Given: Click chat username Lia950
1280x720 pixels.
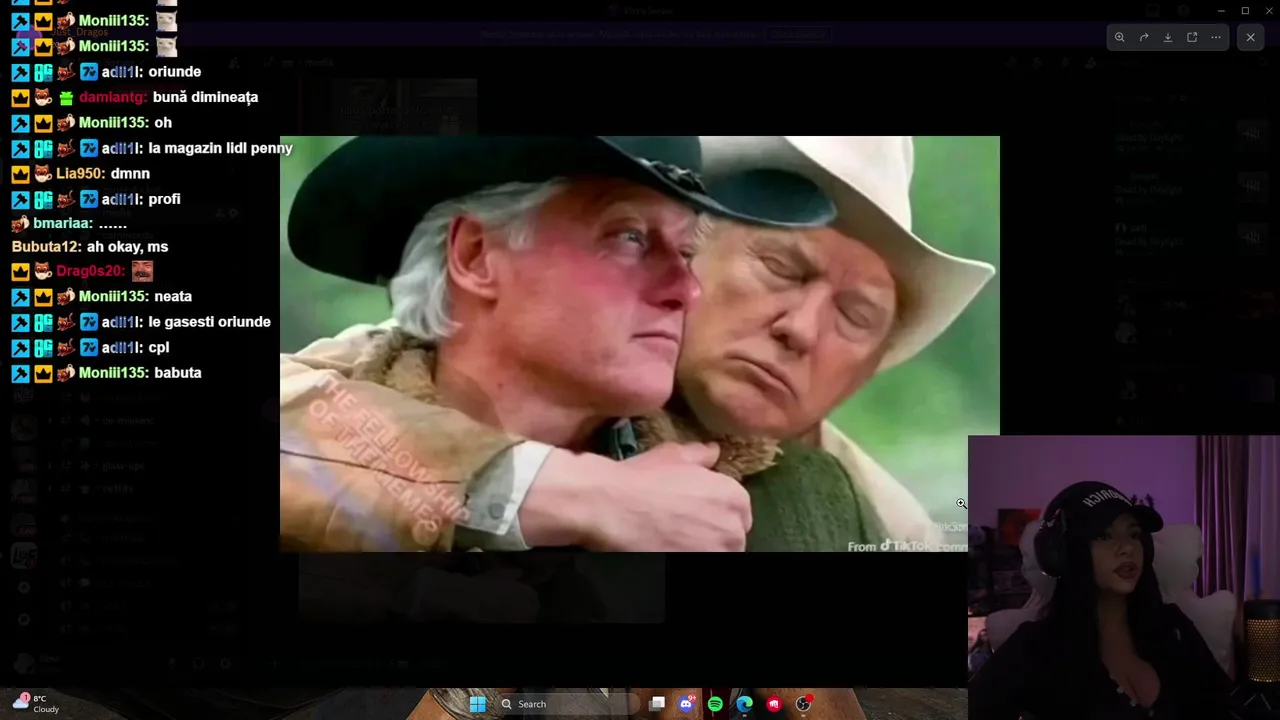Looking at the screenshot, I should click(78, 173).
